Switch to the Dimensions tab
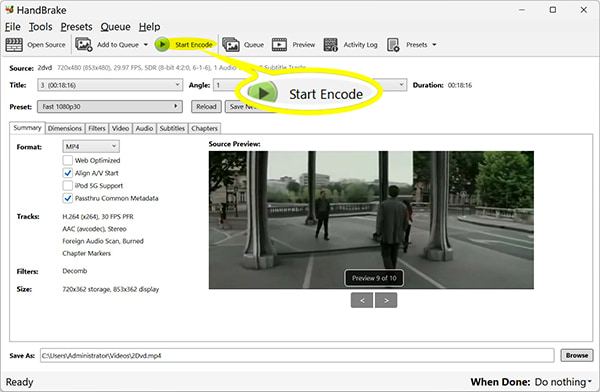600x392 pixels. pyautogui.click(x=65, y=128)
